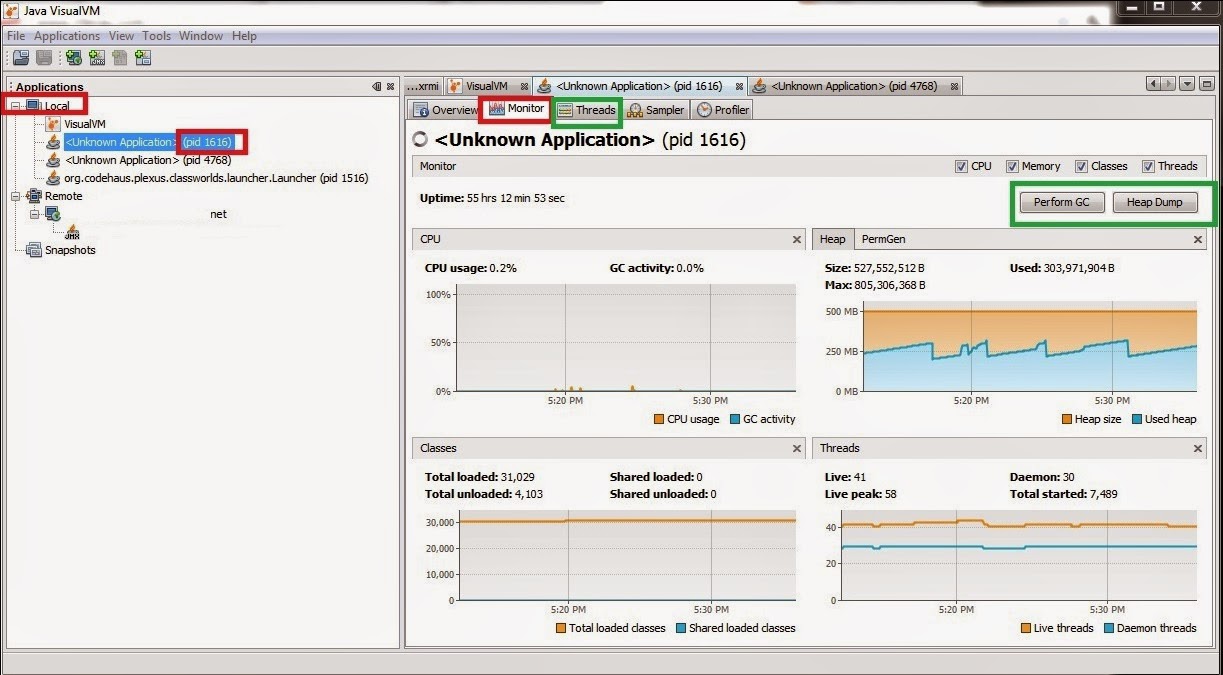
Task: Switch to the Monitor tab
Action: [517, 109]
